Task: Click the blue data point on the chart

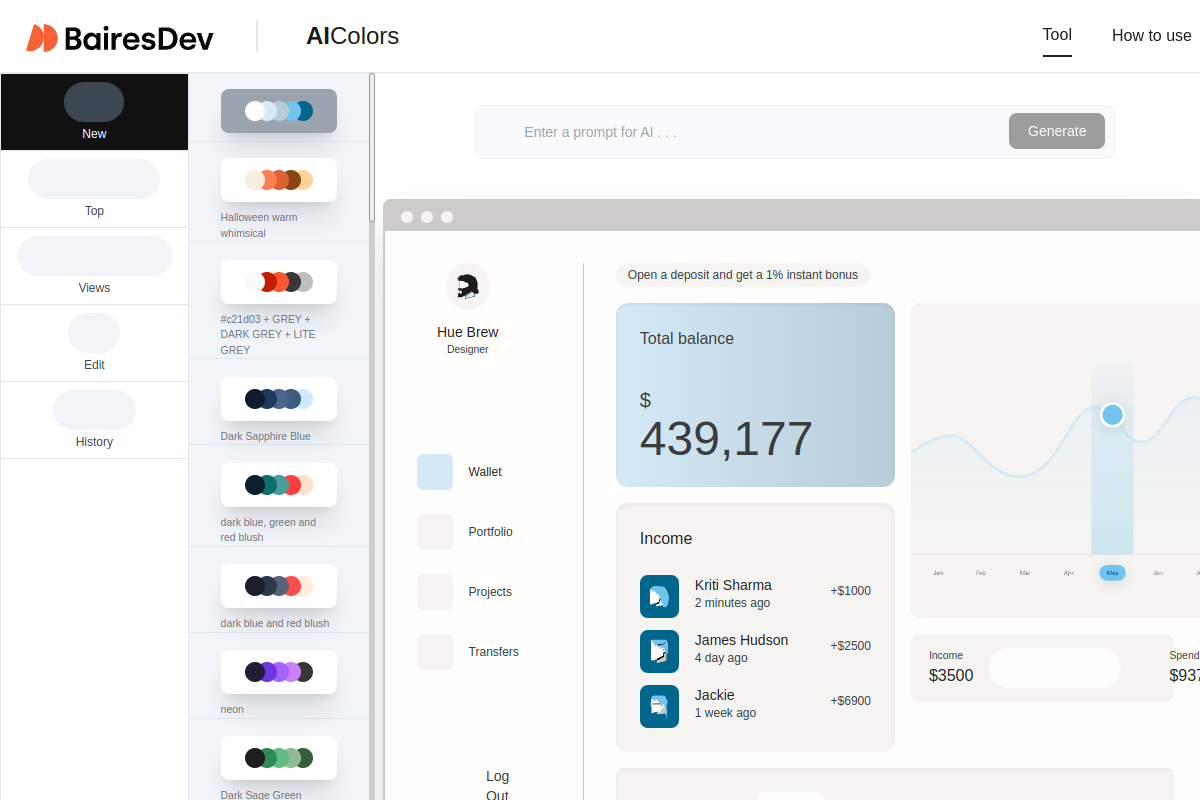Action: [x=1112, y=415]
